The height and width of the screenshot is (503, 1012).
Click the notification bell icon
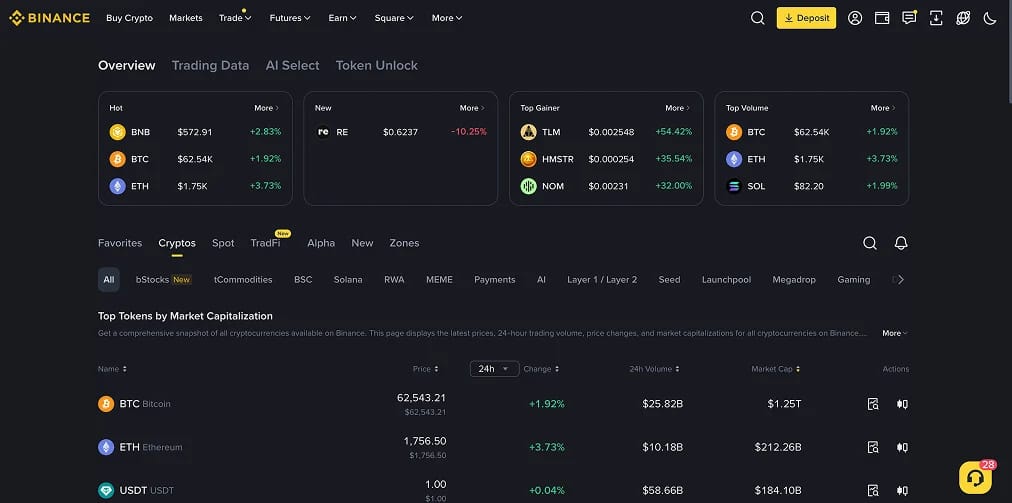[901, 243]
